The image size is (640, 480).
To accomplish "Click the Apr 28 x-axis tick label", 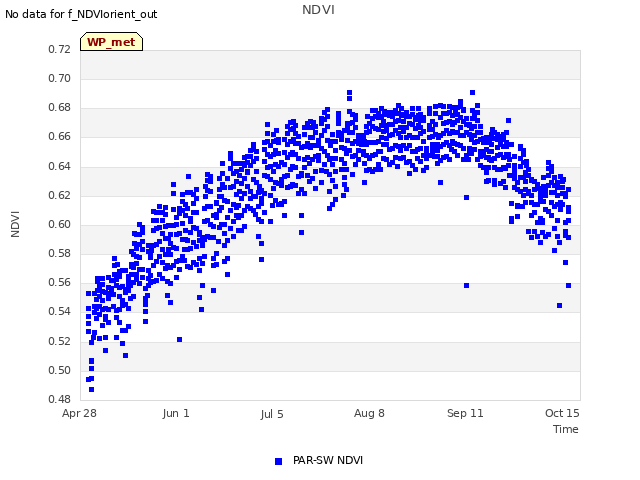I will click(79, 413).
